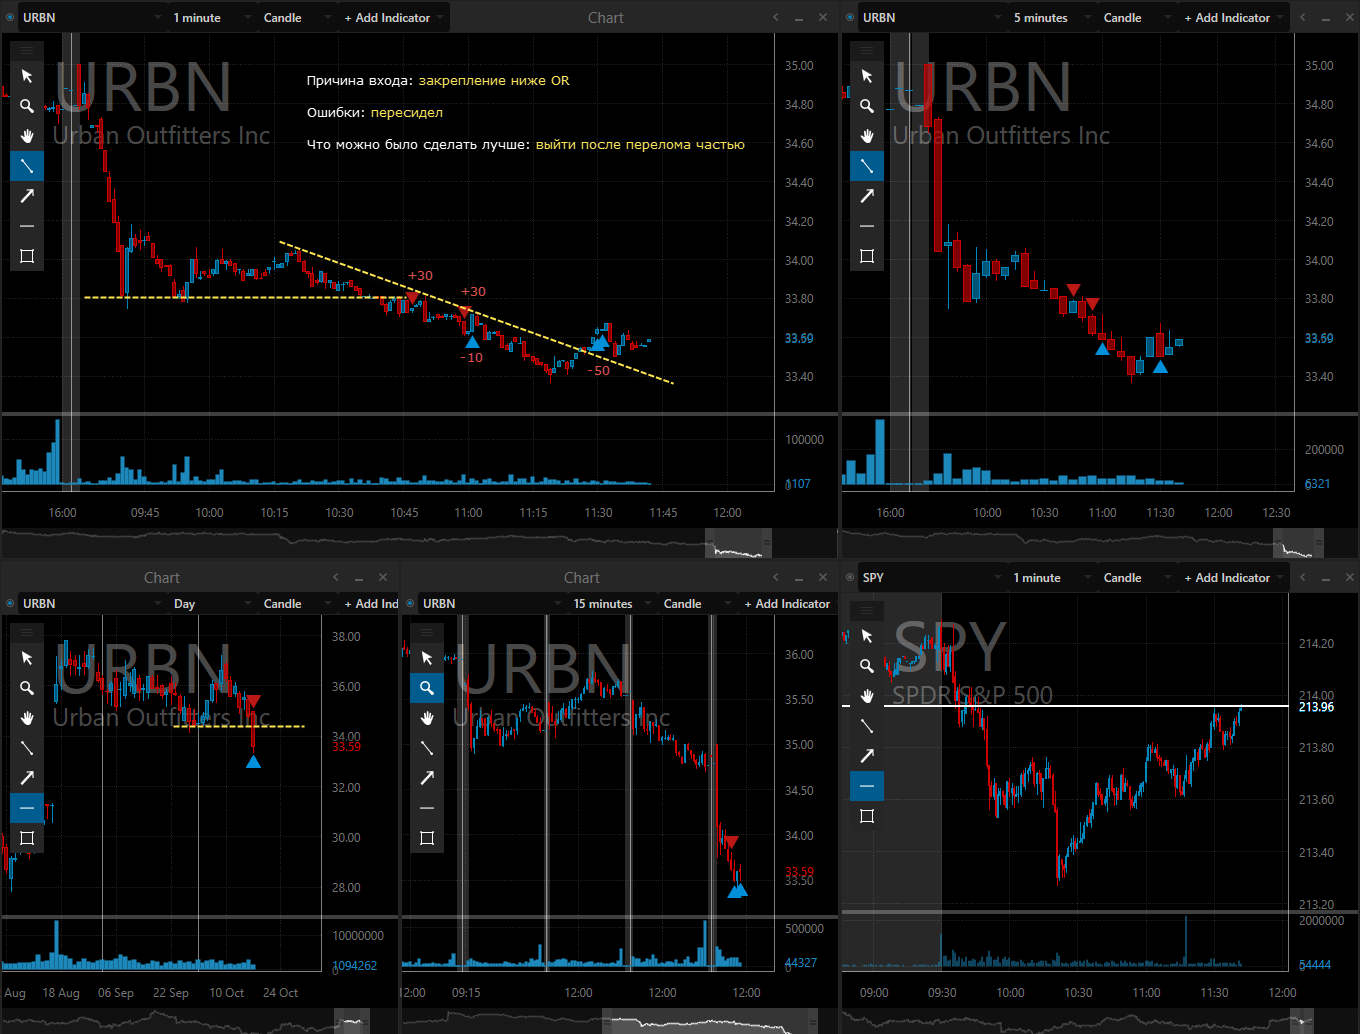Click the -10 trade label on 1 minute chart
Image resolution: width=1360 pixels, height=1034 pixels.
tap(471, 358)
